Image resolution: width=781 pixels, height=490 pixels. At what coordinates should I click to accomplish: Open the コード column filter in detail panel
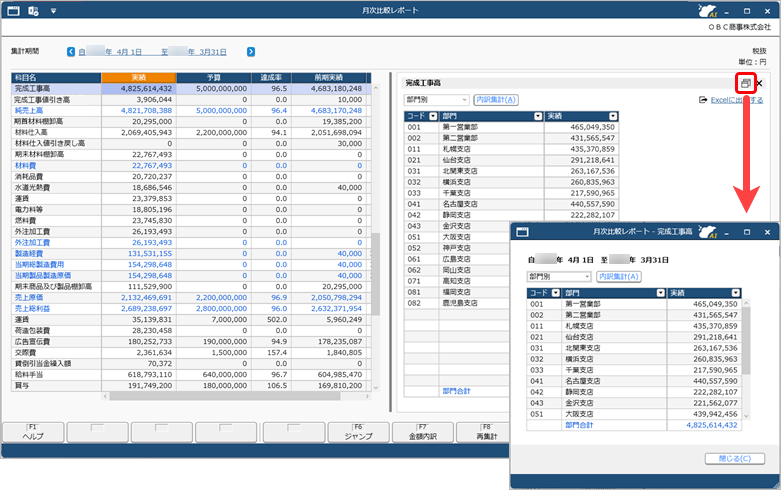tap(433, 116)
